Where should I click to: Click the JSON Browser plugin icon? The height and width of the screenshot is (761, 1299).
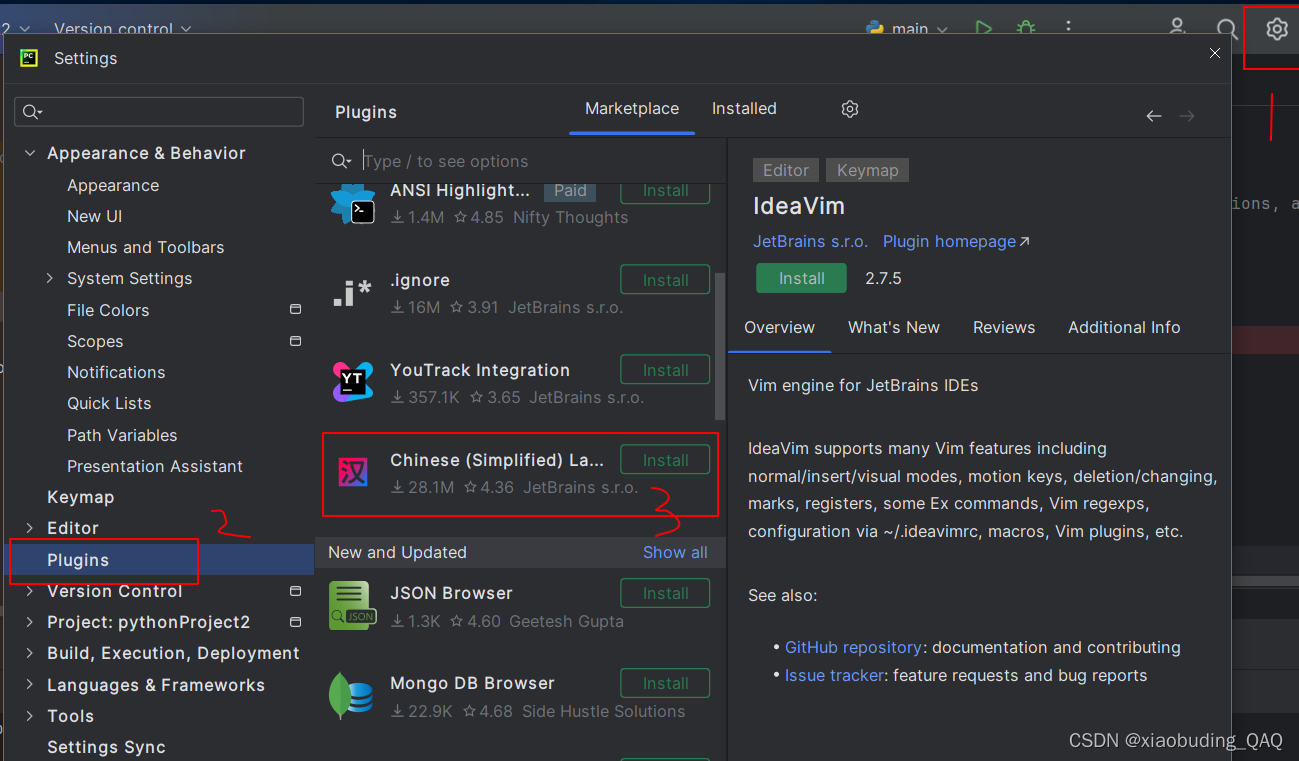click(352, 606)
